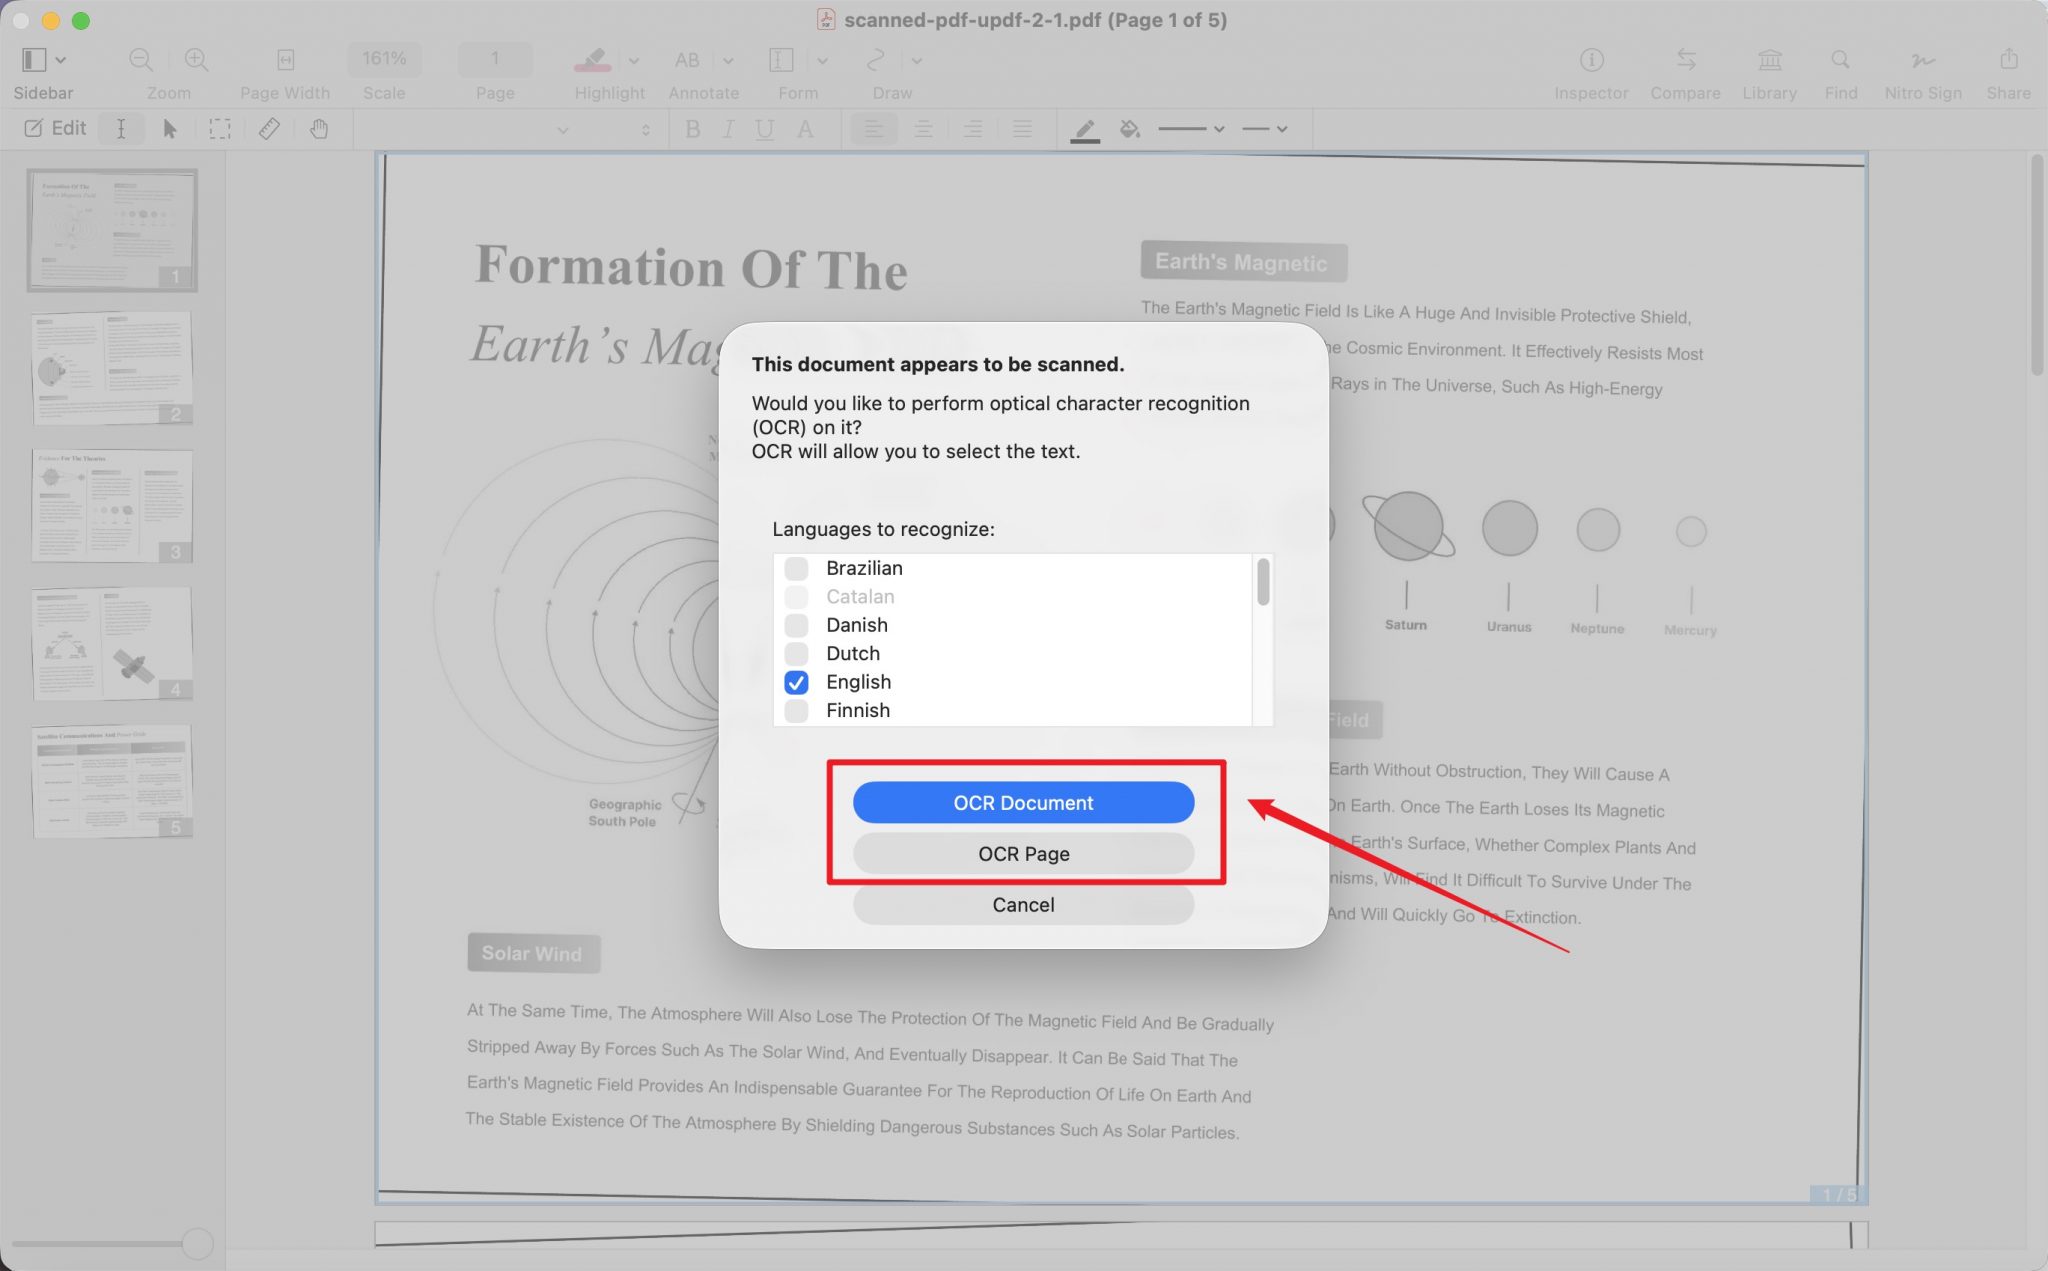Select the rectangular marquee selection tool
The image size is (2048, 1271).
pos(220,129)
